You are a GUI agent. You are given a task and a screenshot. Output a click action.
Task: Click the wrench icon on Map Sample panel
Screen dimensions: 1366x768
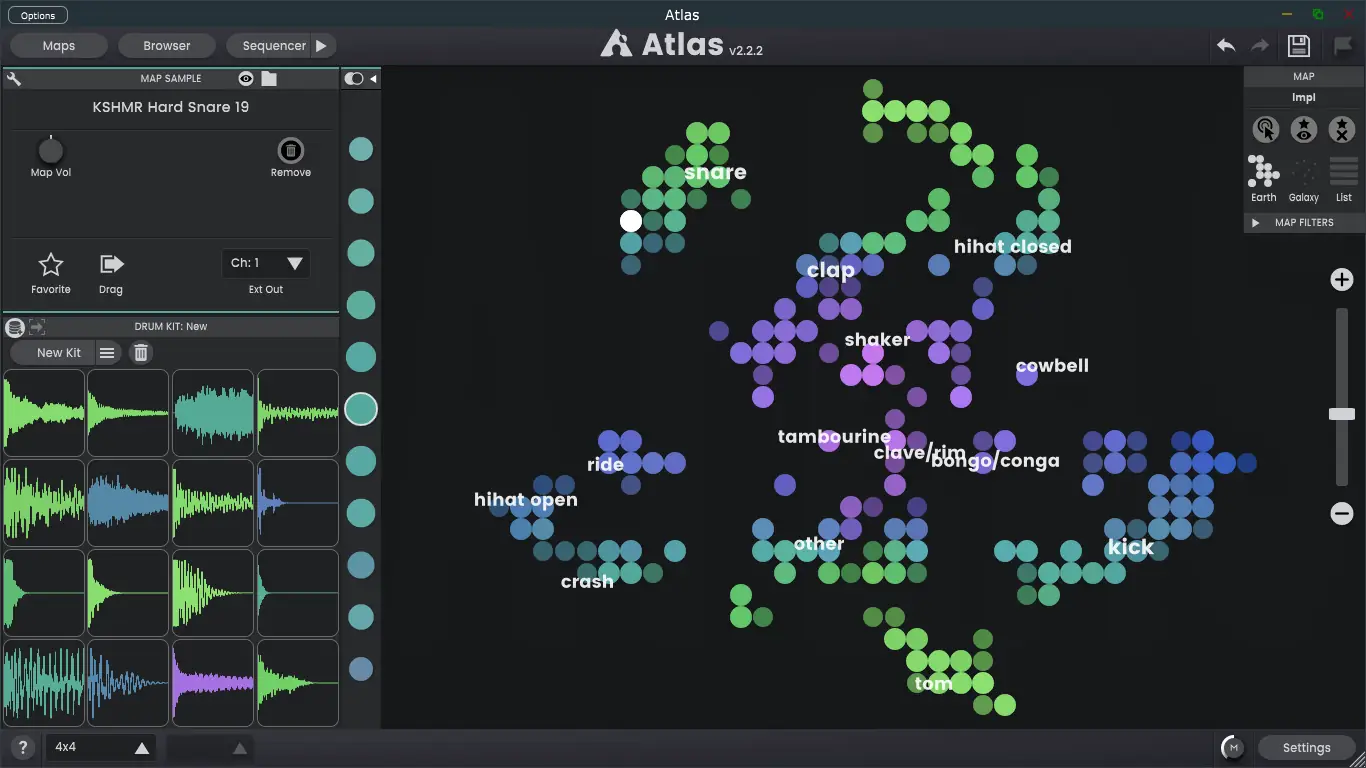click(x=14, y=78)
